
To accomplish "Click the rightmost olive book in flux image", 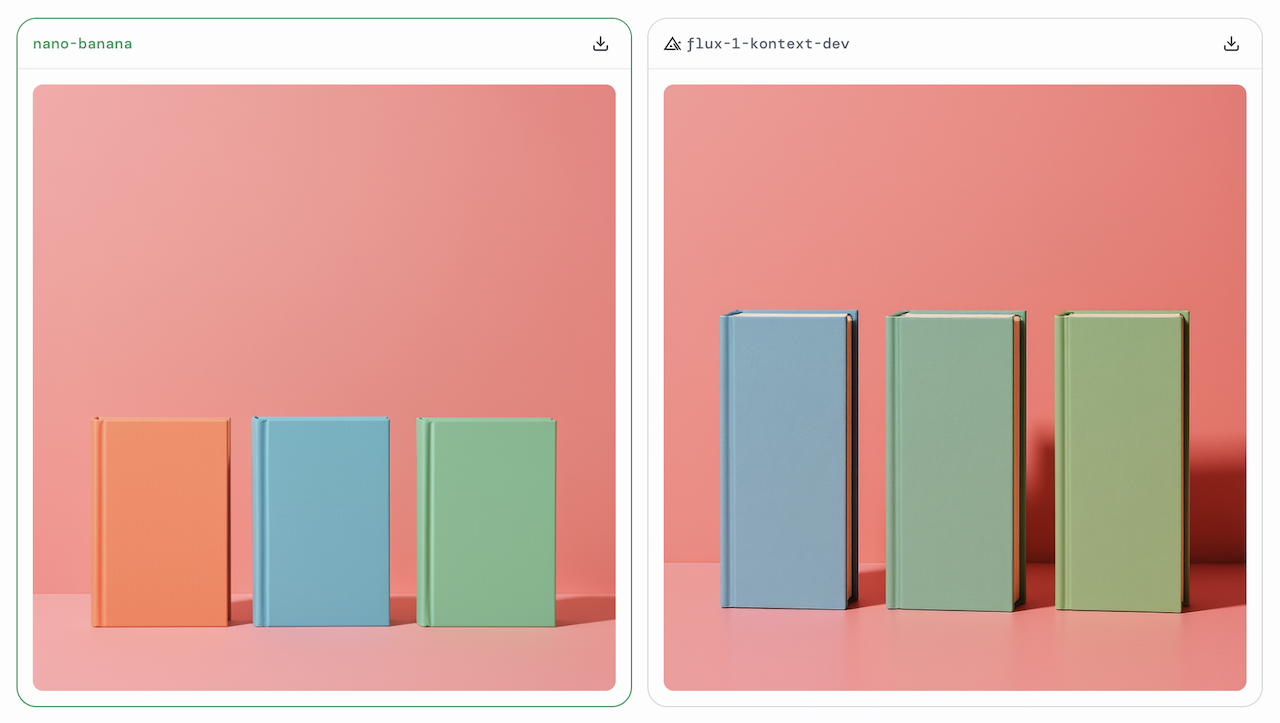I will [x=1122, y=461].
